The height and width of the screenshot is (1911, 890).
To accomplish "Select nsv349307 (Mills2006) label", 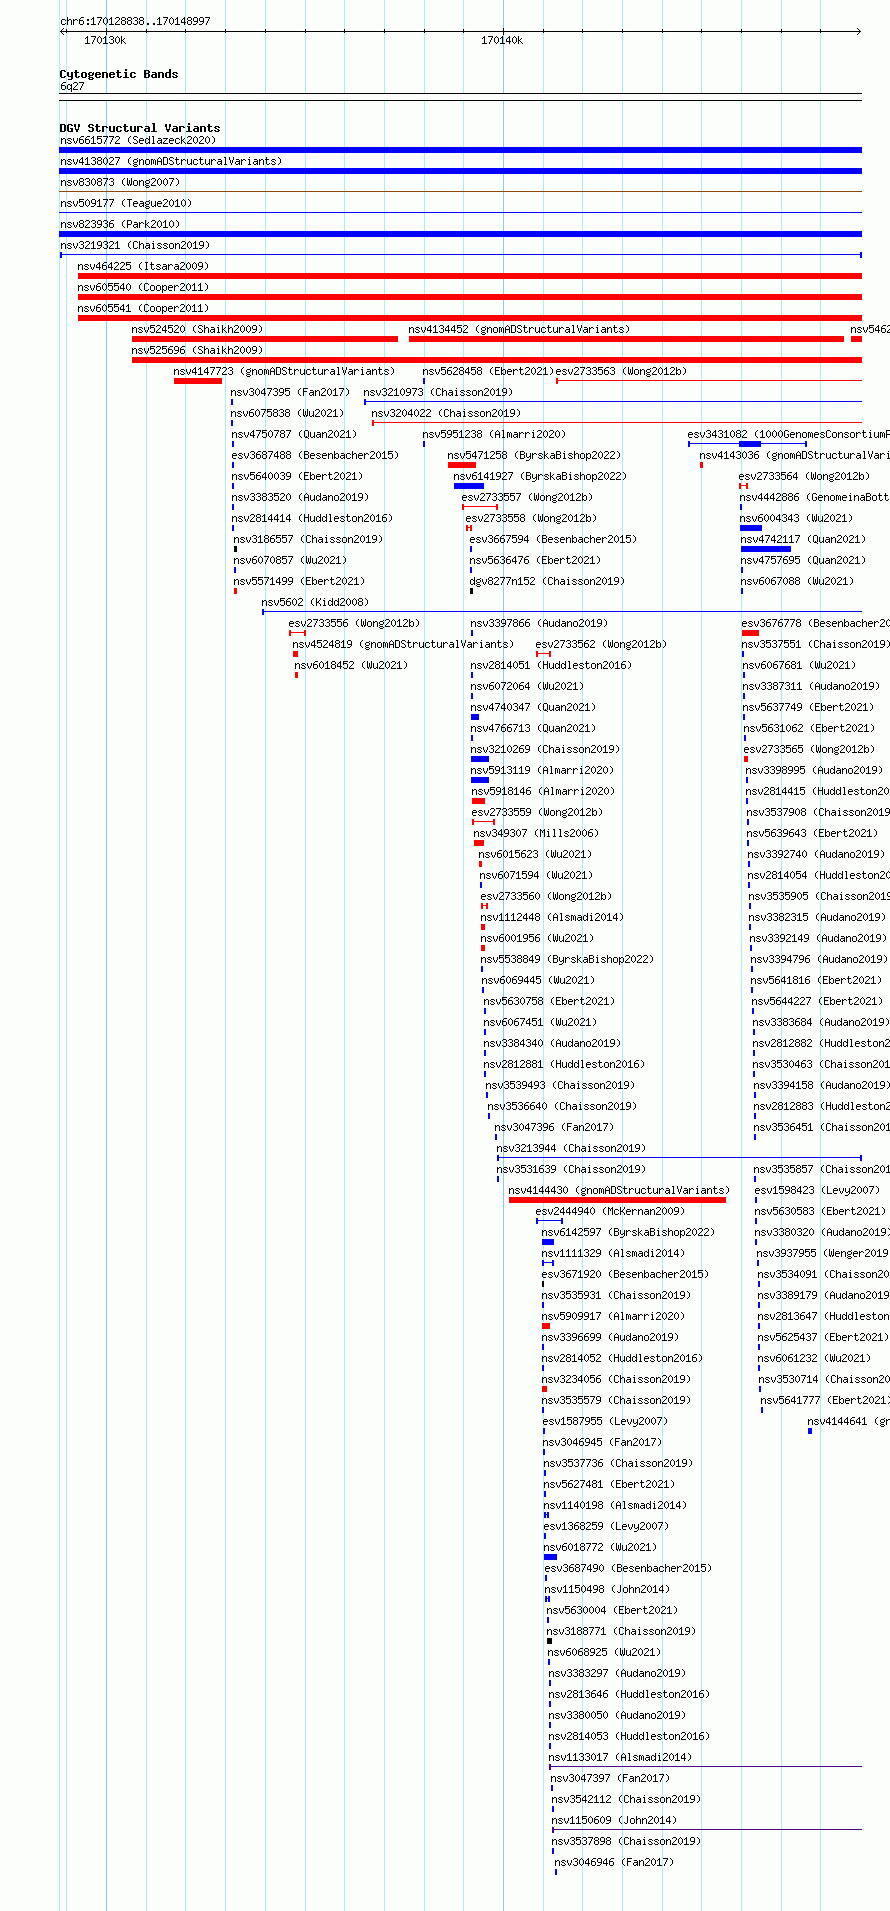I will (536, 833).
